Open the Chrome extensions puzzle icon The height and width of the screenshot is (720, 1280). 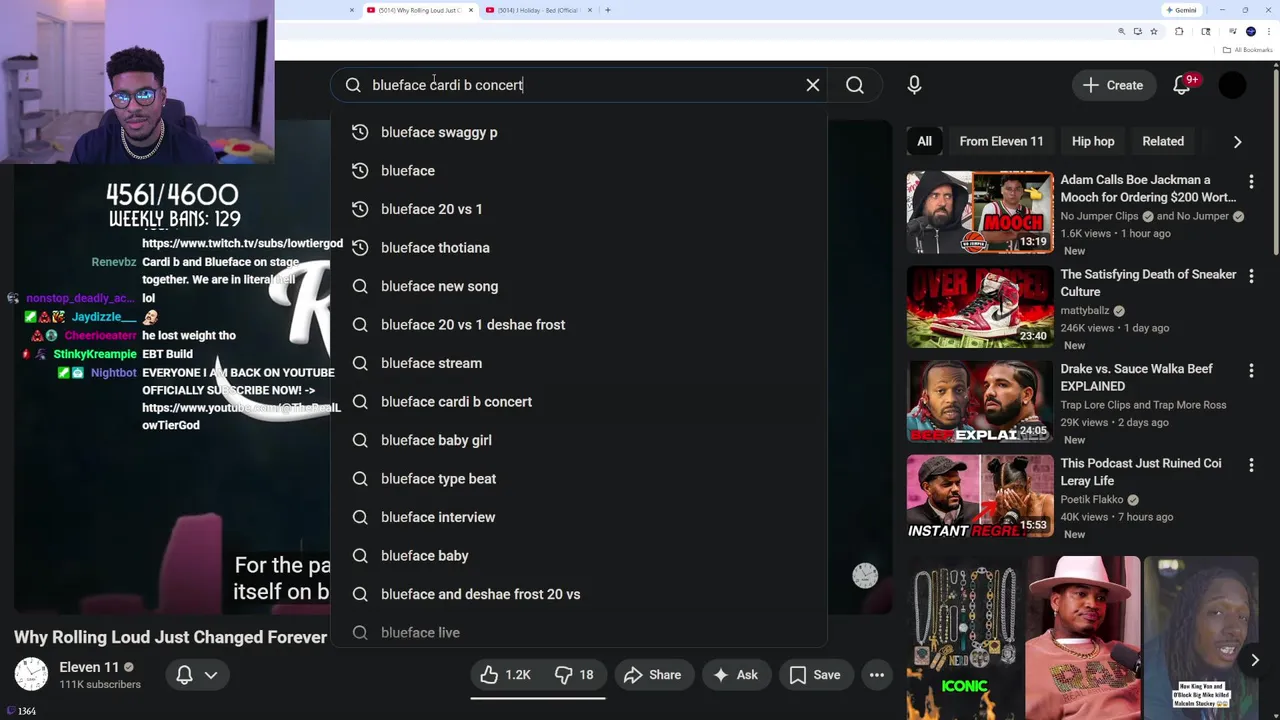click(x=1179, y=32)
